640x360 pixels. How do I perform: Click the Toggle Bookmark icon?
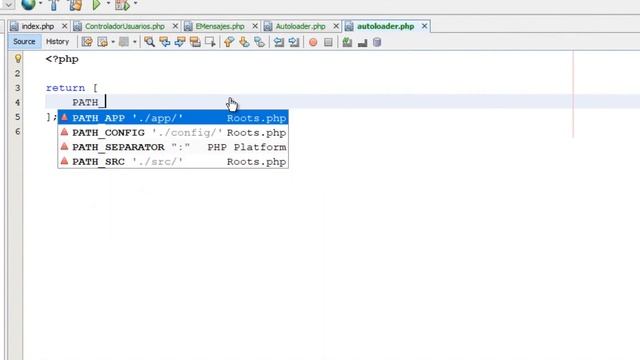click(x=259, y=42)
